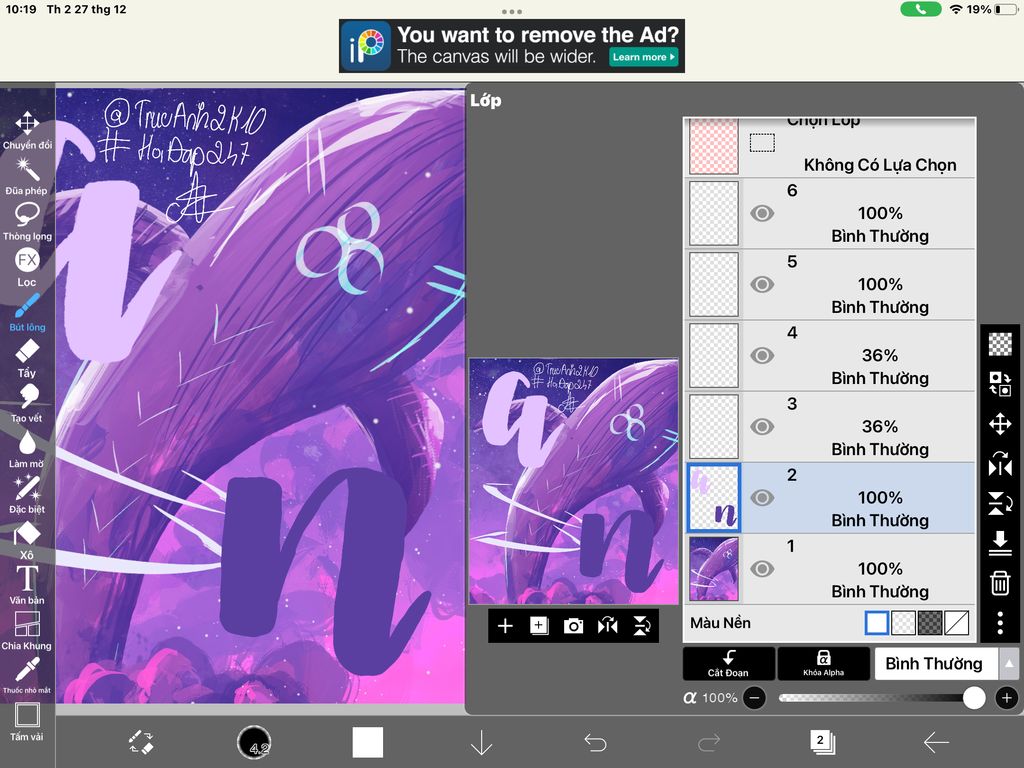Toggle Cắt Đoạn clipping button
Image resolution: width=1024 pixels, height=768 pixels.
(729, 664)
